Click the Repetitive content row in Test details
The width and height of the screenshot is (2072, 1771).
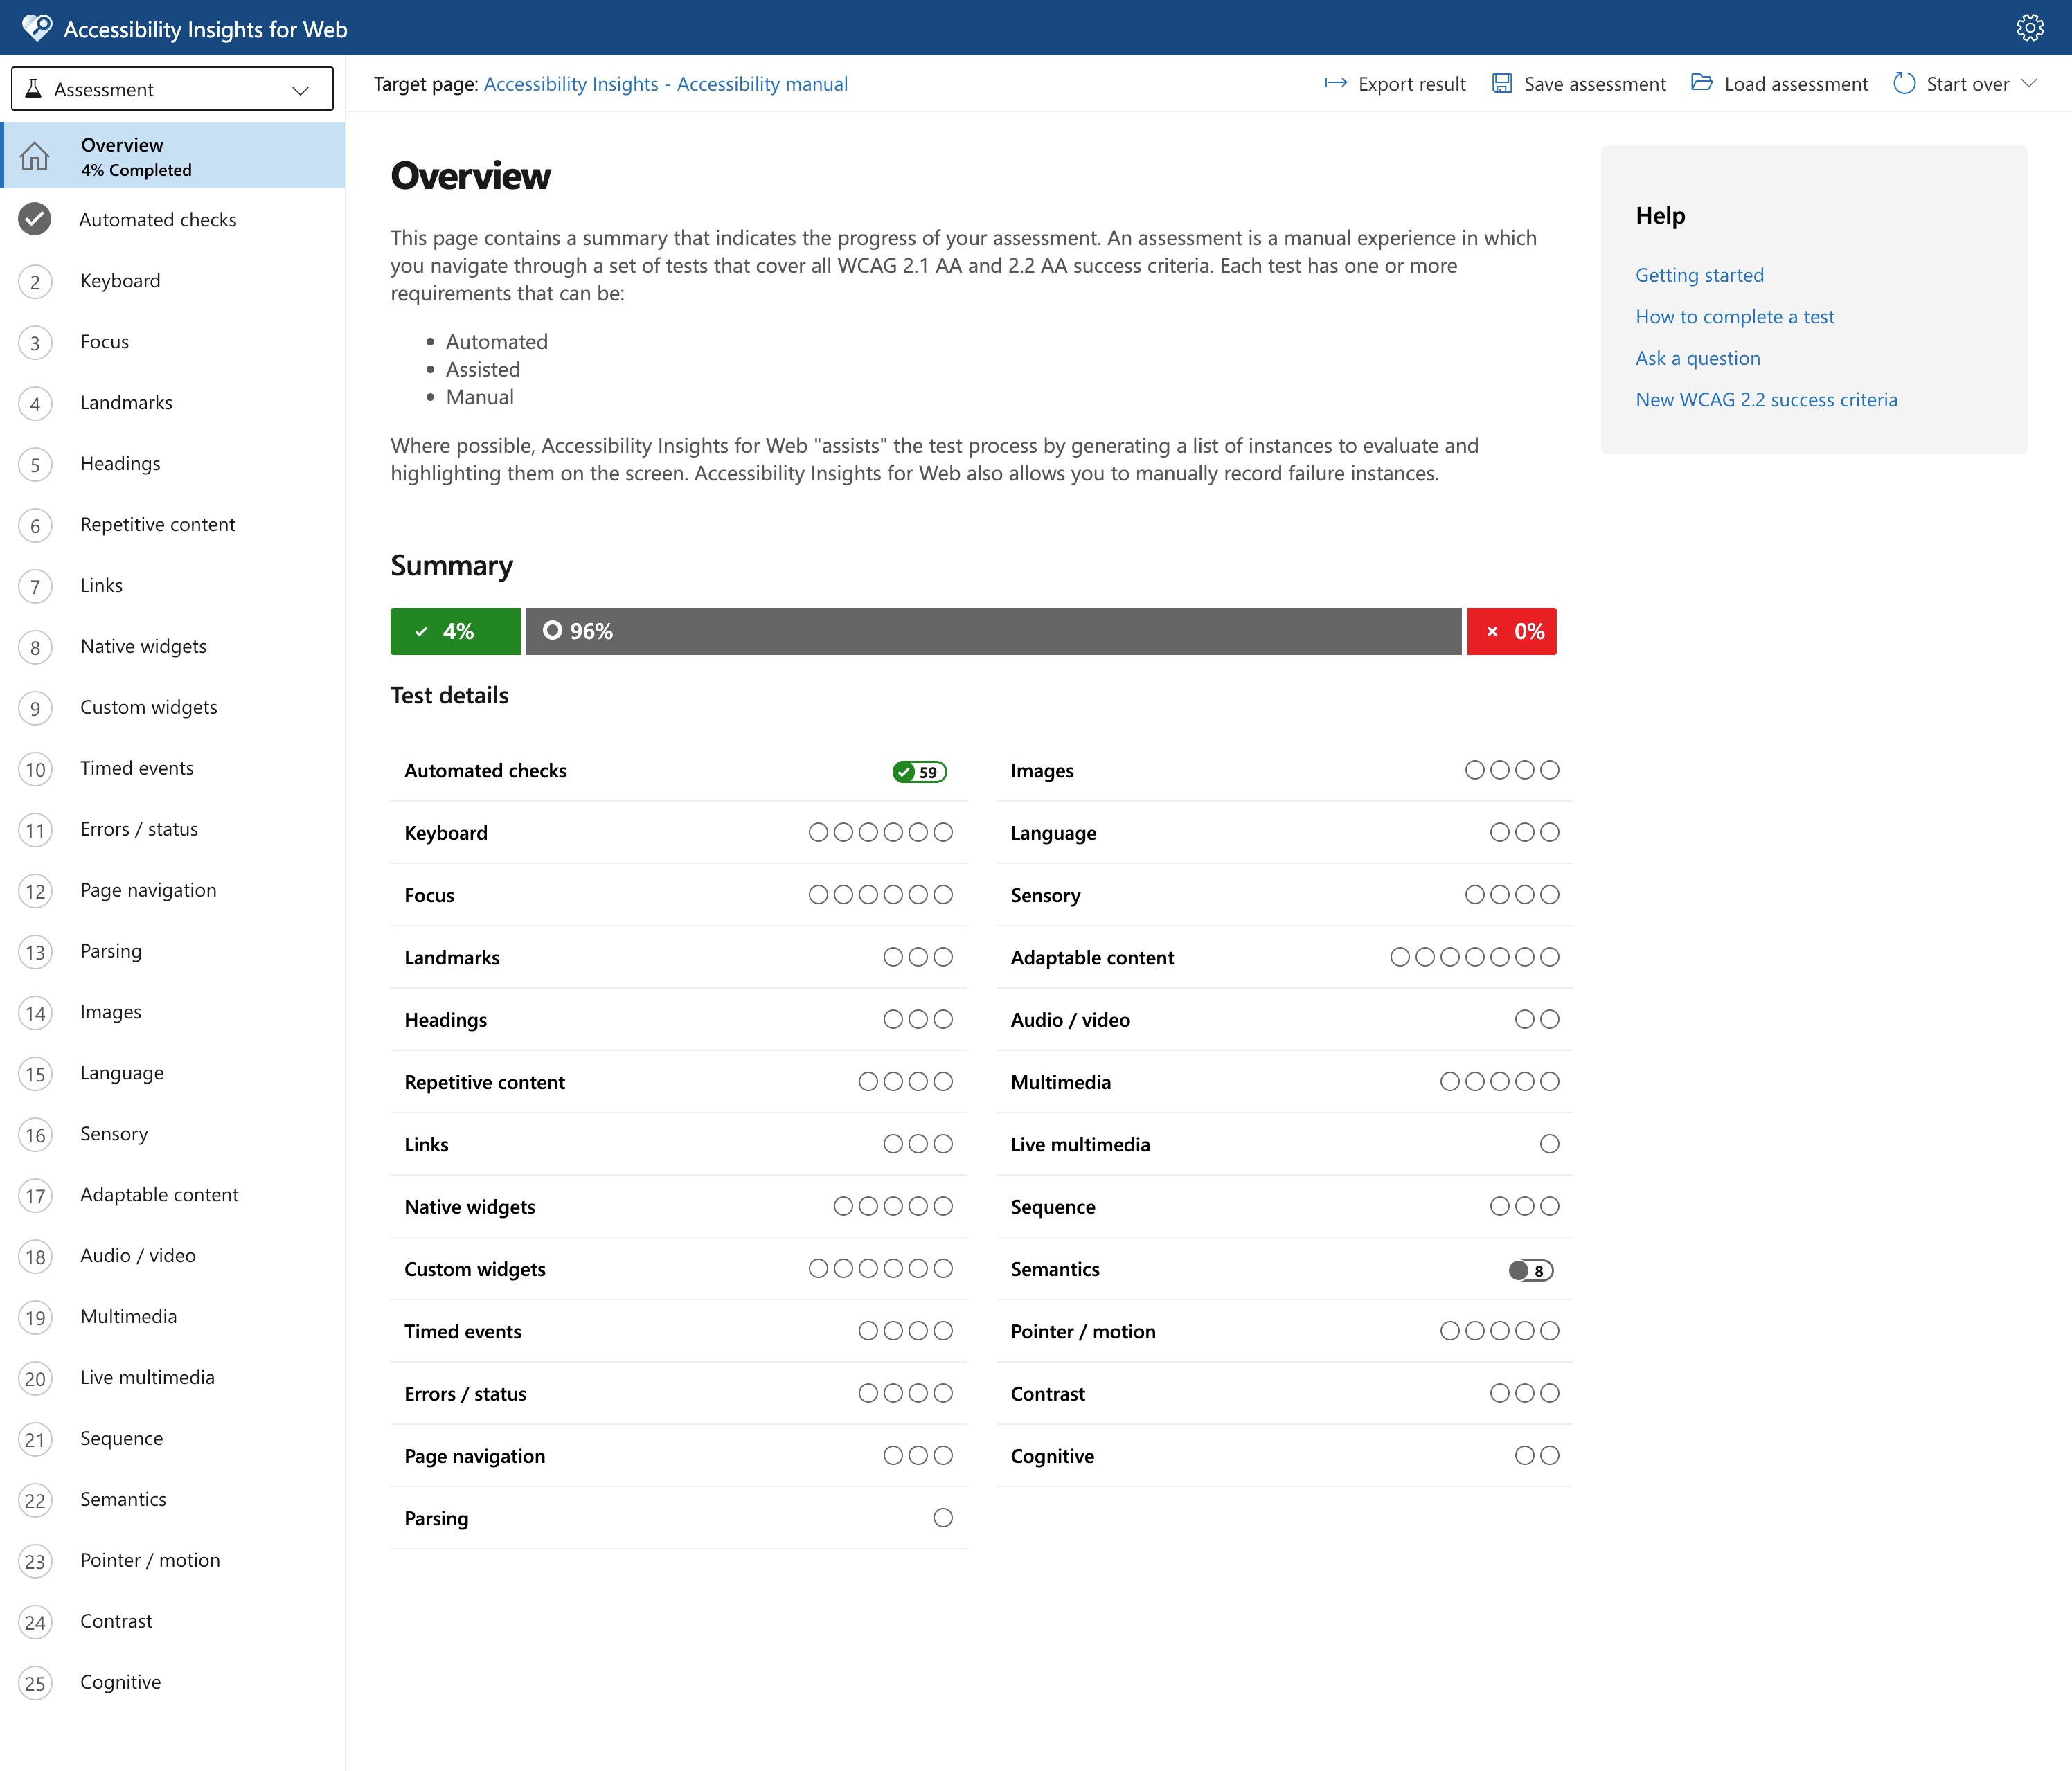pyautogui.click(x=678, y=1082)
